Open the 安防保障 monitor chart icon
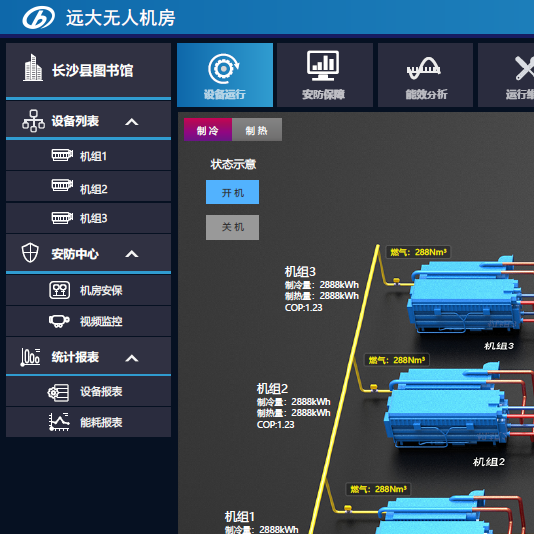This screenshot has height=534, width=534. coord(323,65)
